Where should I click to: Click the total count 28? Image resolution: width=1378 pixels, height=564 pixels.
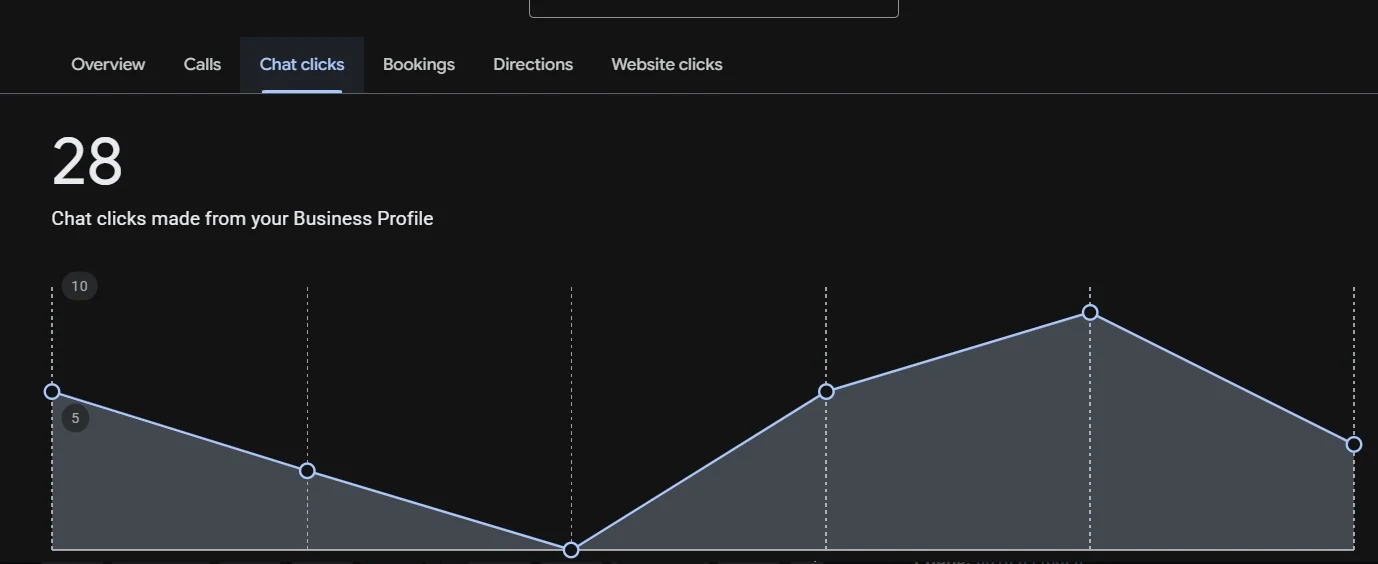pyautogui.click(x=87, y=162)
